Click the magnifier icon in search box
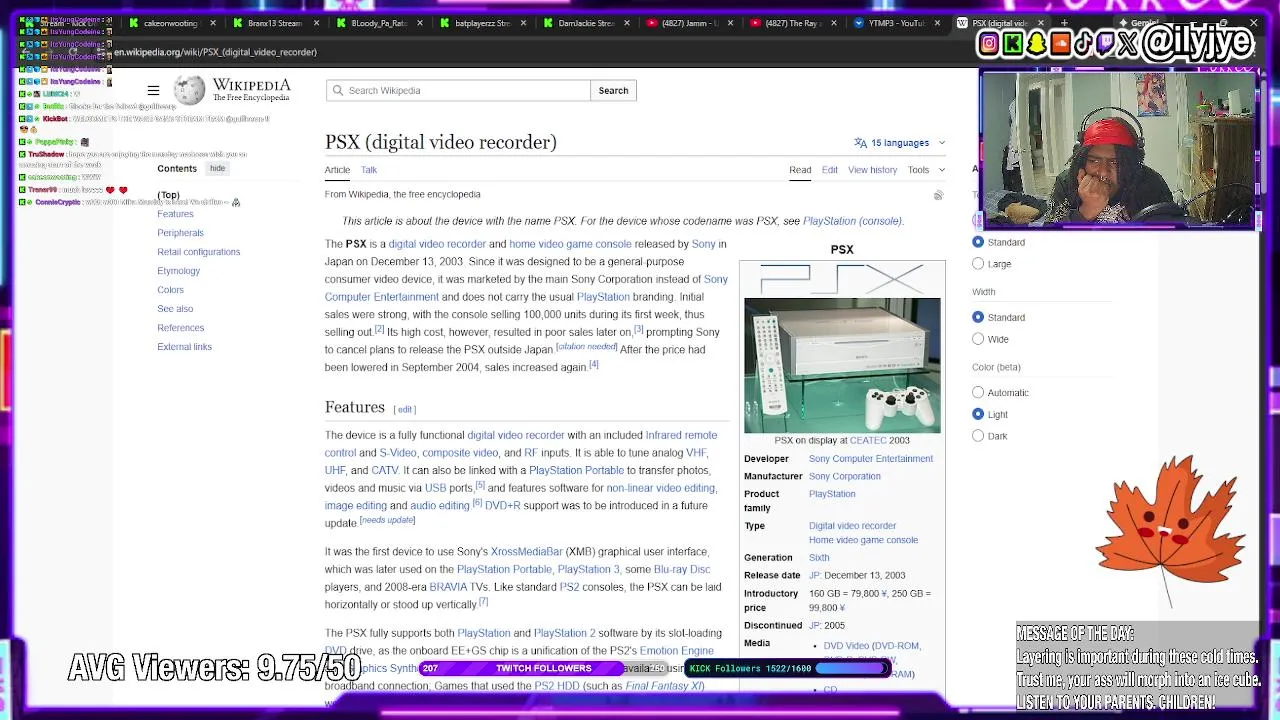This screenshot has width=1280, height=720. point(338,90)
